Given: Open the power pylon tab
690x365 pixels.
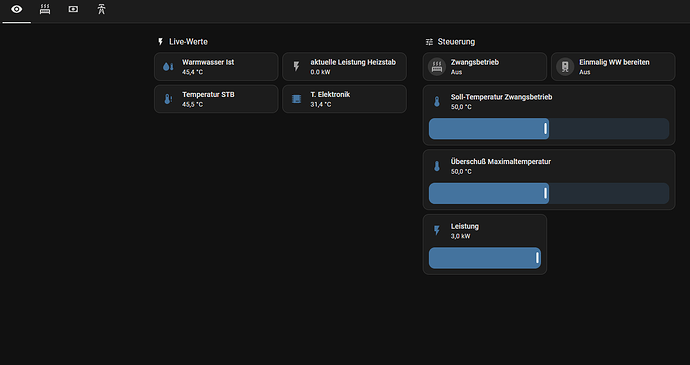Looking at the screenshot, I should point(102,9).
